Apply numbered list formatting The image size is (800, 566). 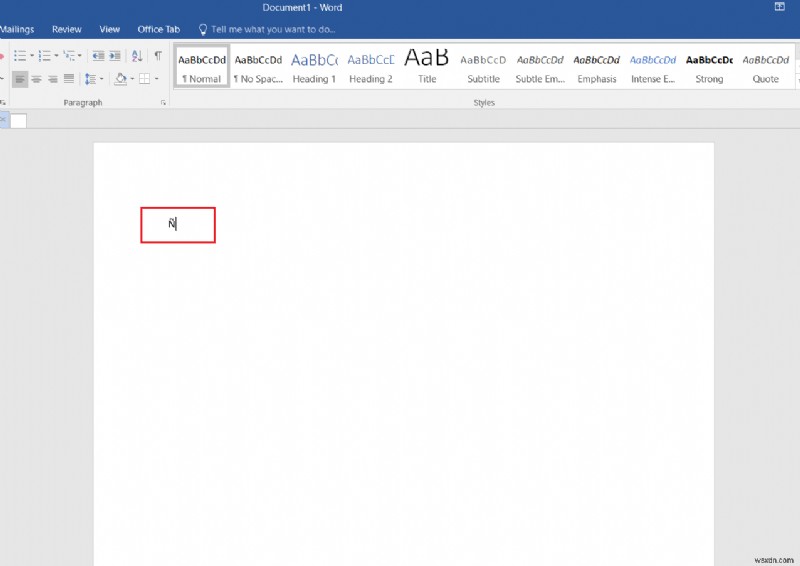[44, 56]
